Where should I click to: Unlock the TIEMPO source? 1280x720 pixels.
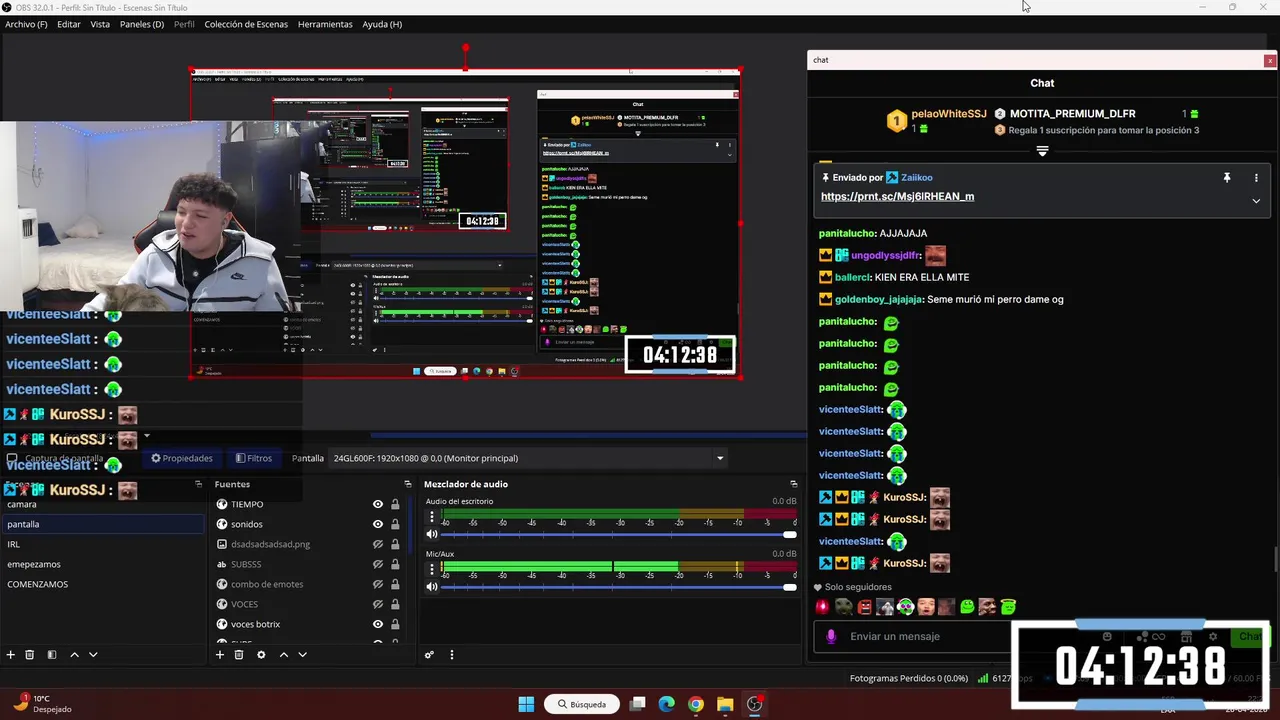pos(395,504)
